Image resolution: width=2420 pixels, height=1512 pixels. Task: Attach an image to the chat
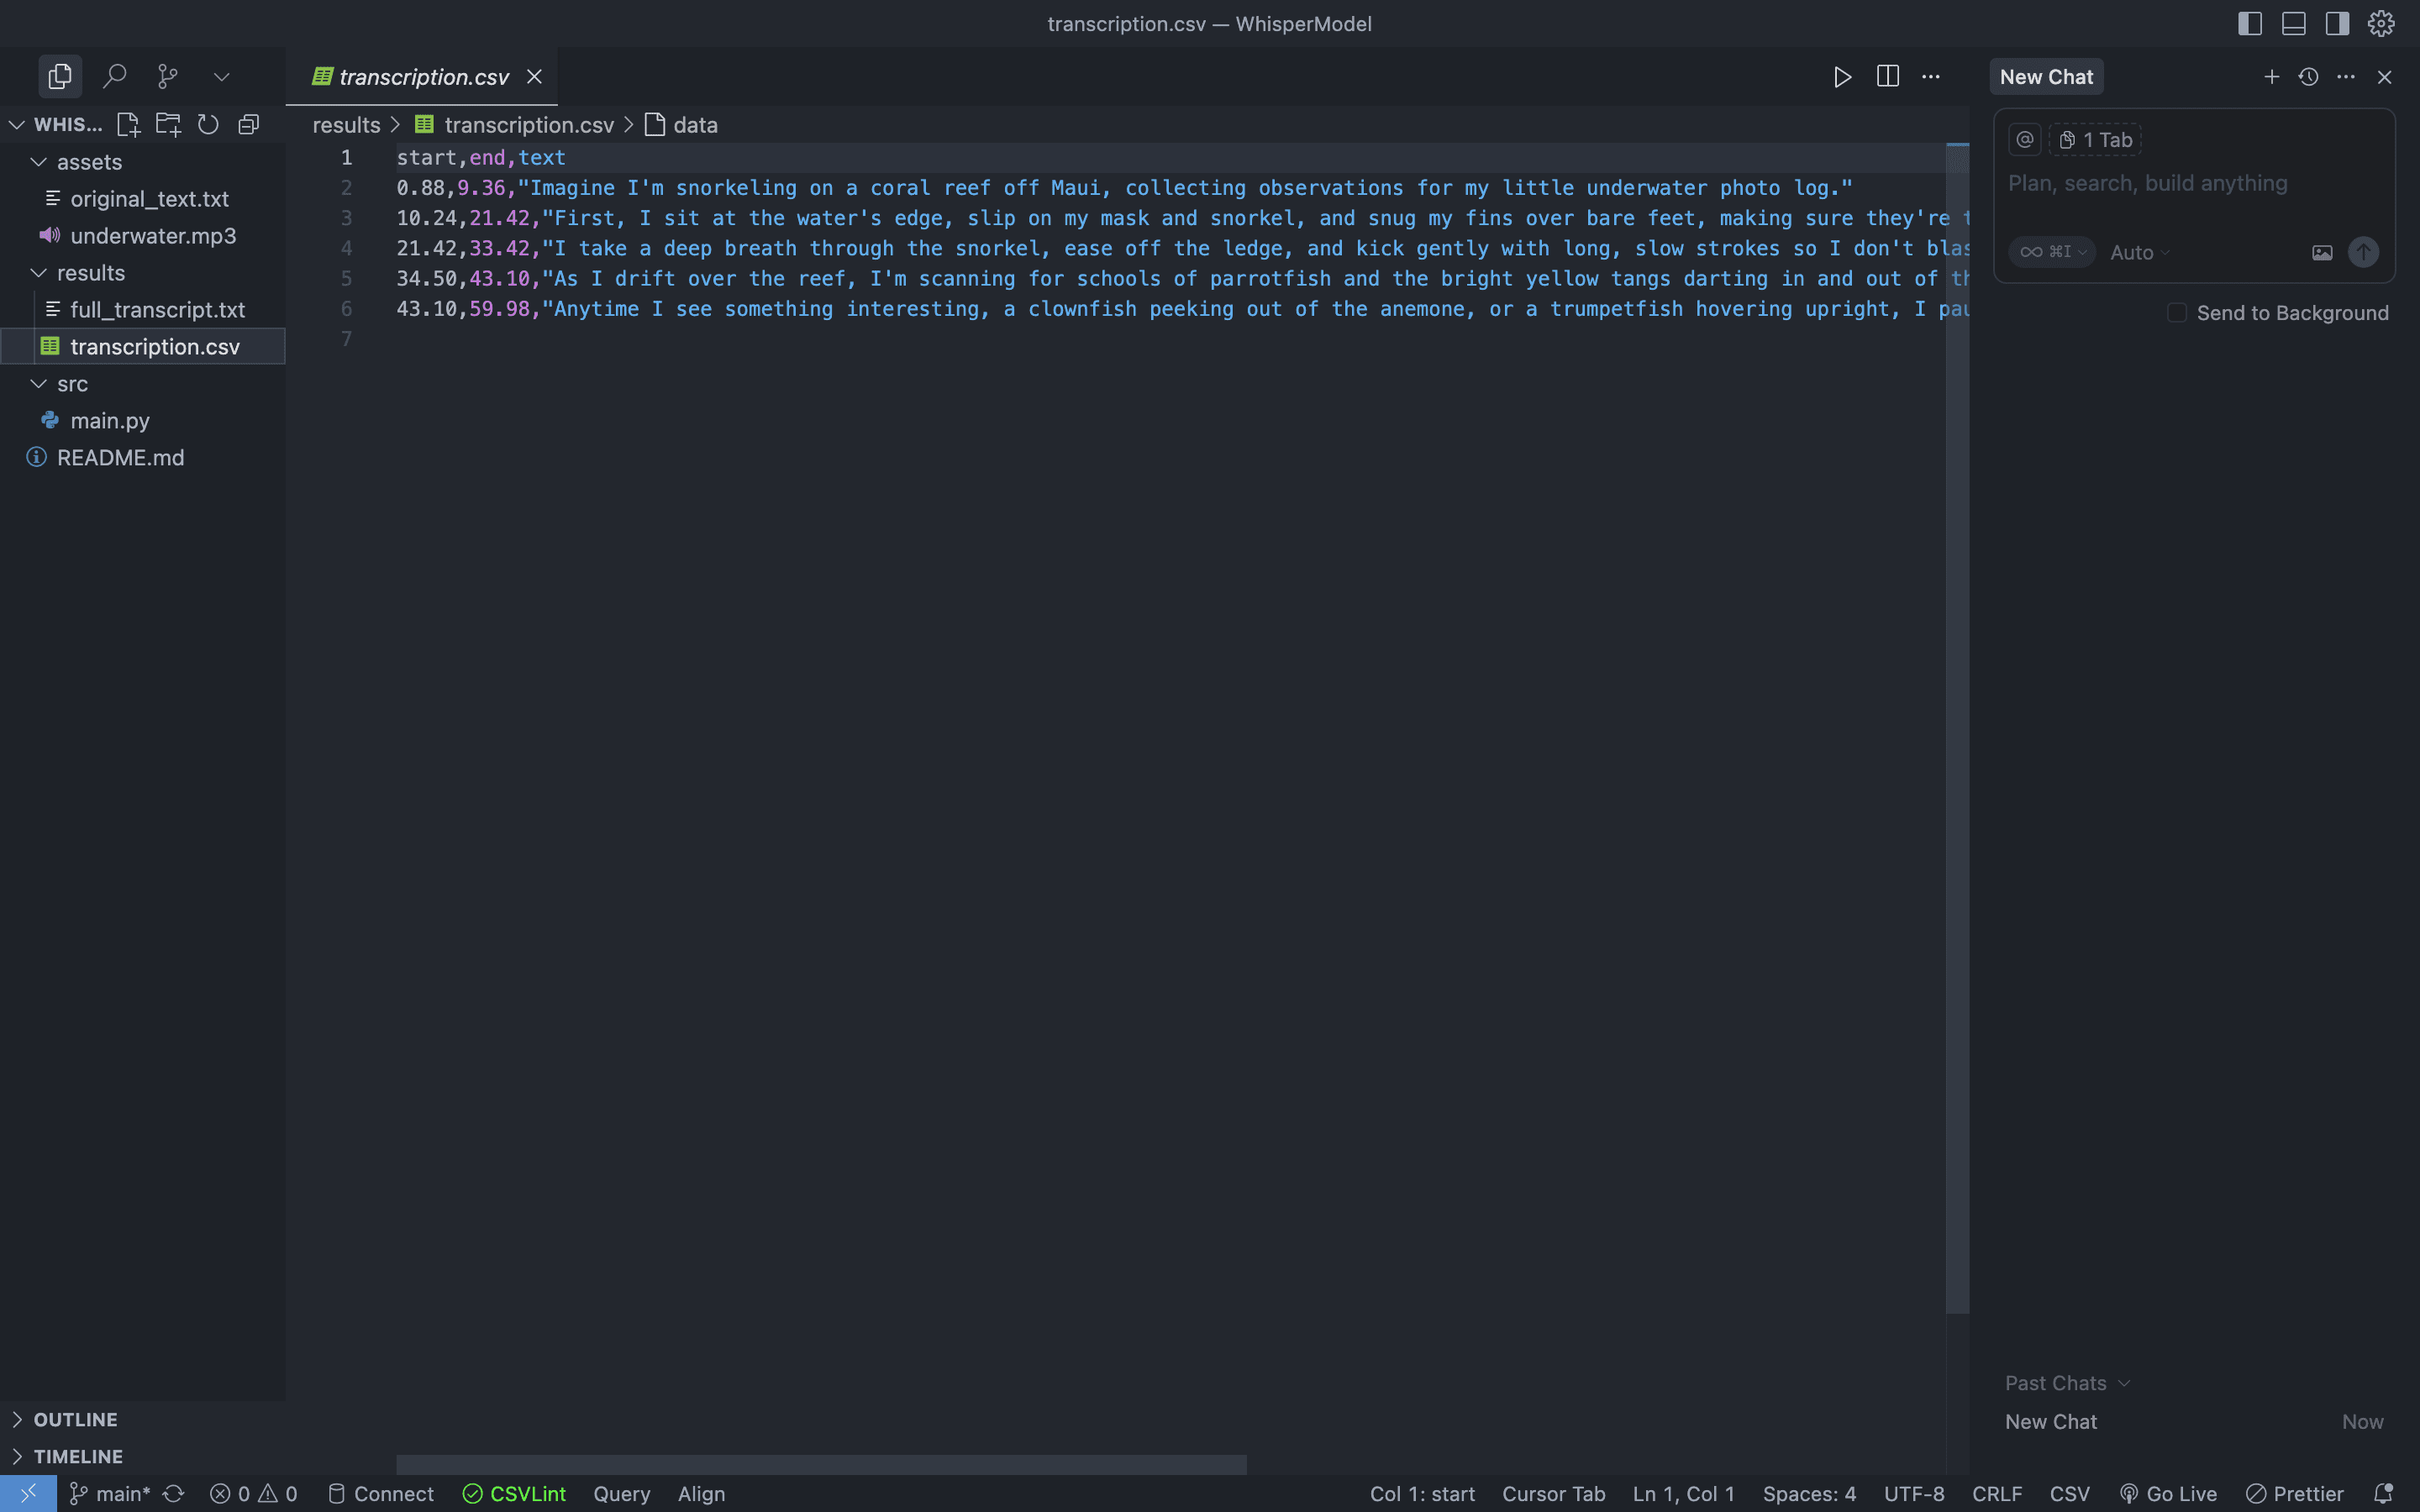(2322, 253)
